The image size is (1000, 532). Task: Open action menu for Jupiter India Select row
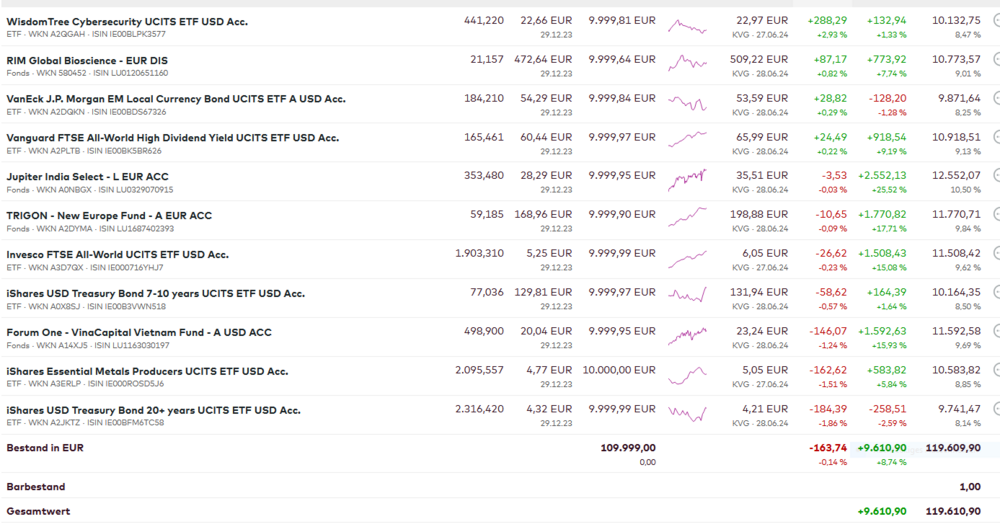point(996,176)
